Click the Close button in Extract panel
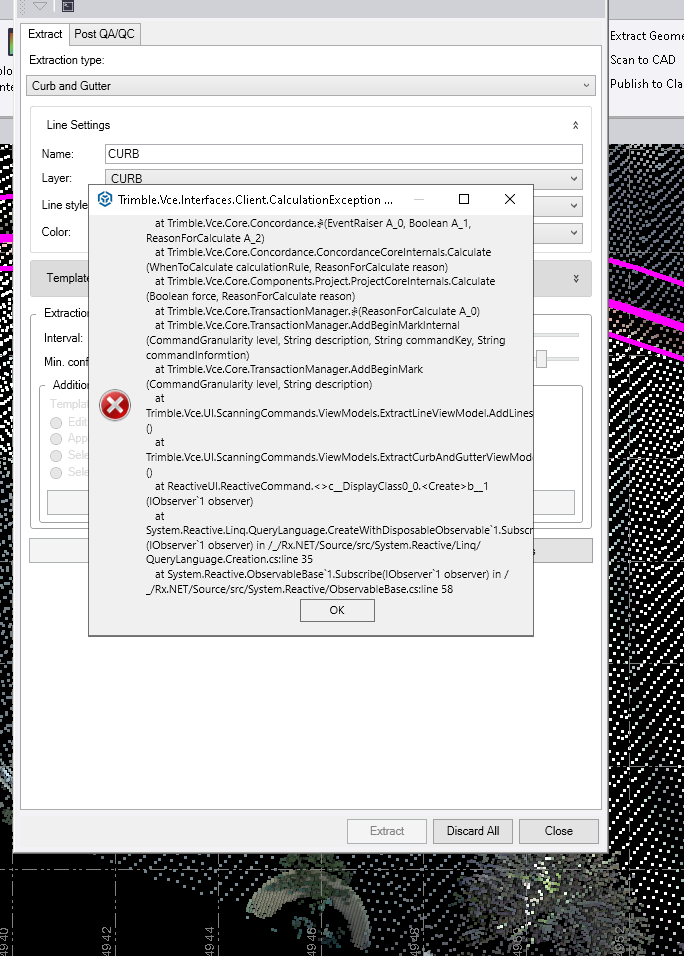Viewport: 684px width, 956px height. (x=558, y=831)
